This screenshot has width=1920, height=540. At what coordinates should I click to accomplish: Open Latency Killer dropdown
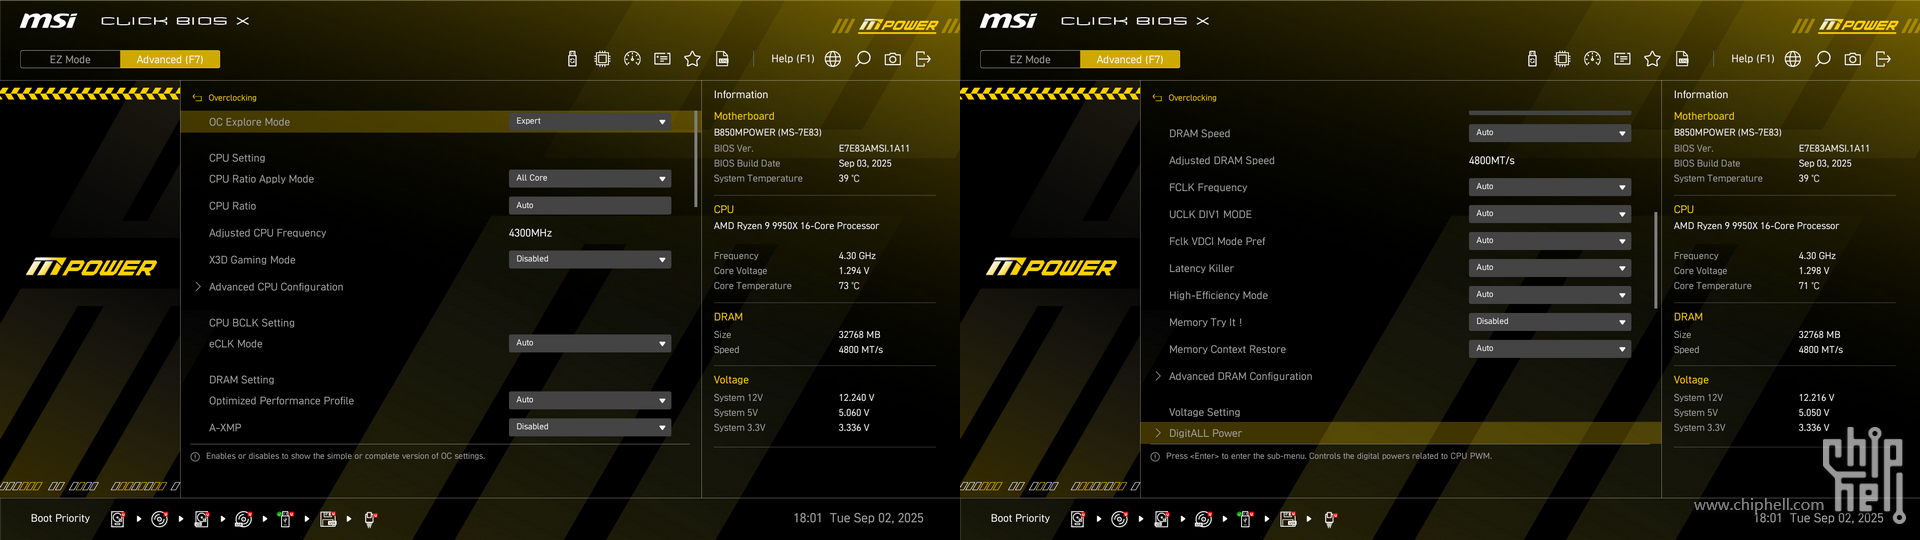click(1550, 268)
